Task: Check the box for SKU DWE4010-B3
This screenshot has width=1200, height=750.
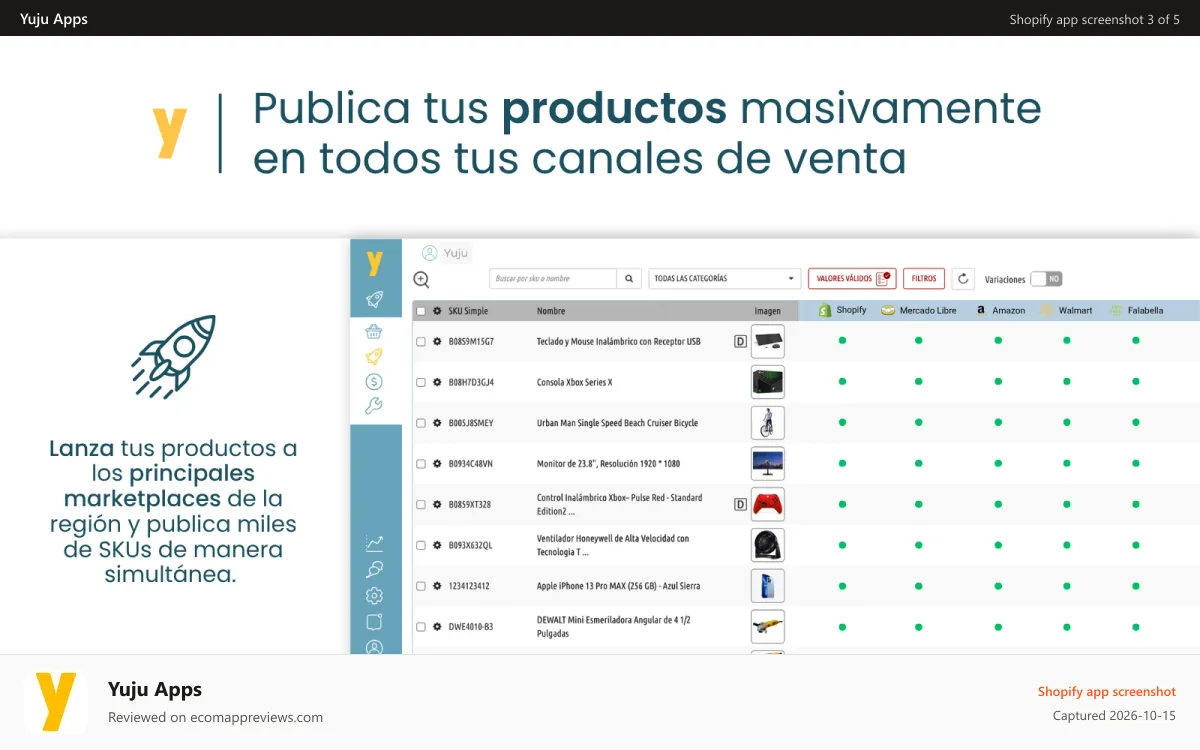Action: click(x=421, y=627)
